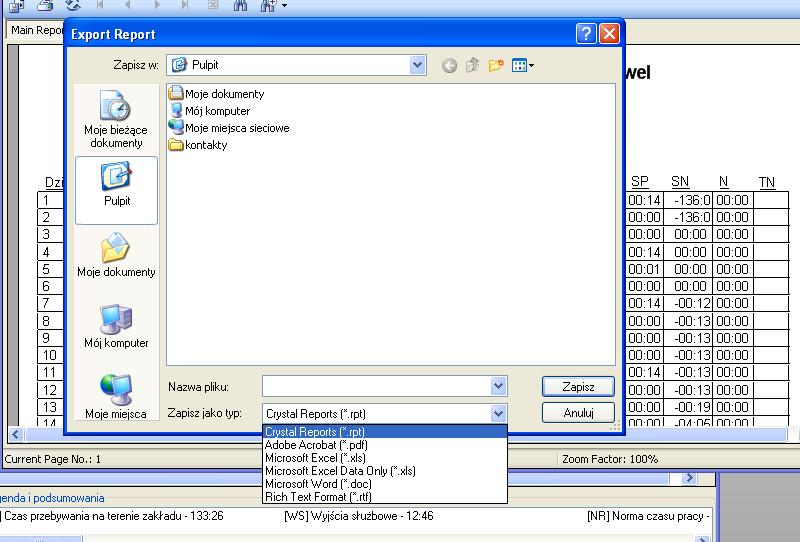
Task: Expand the Nazwa pliku dropdown arrow
Action: [x=498, y=386]
